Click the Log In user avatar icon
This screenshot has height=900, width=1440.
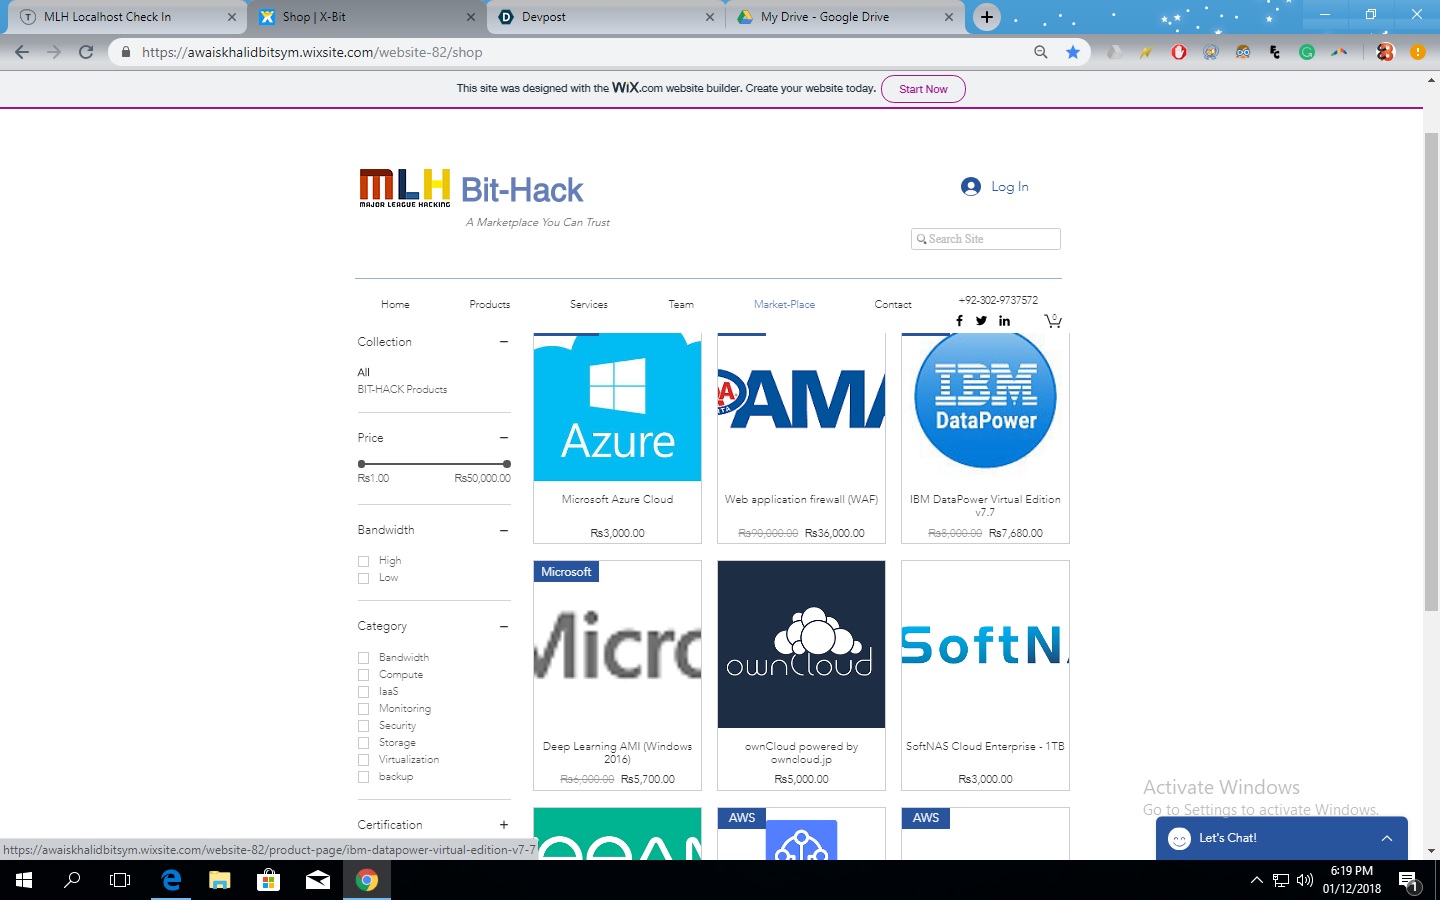970,187
